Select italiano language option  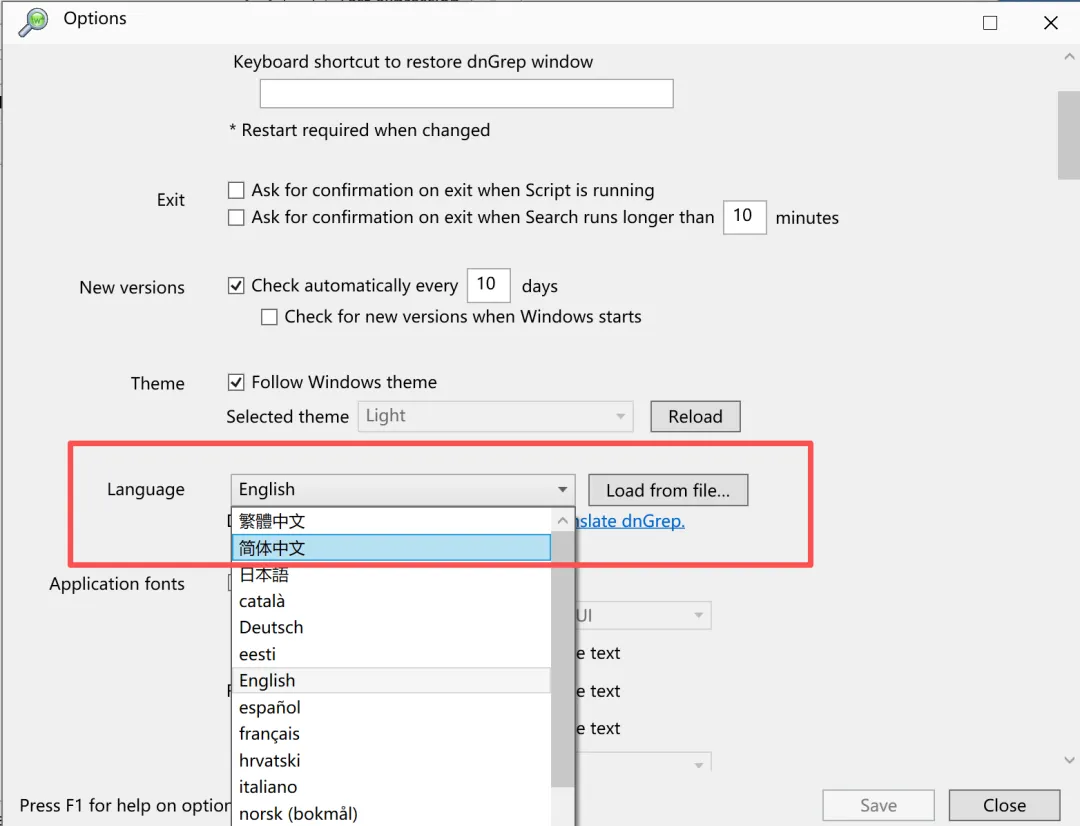click(x=391, y=787)
